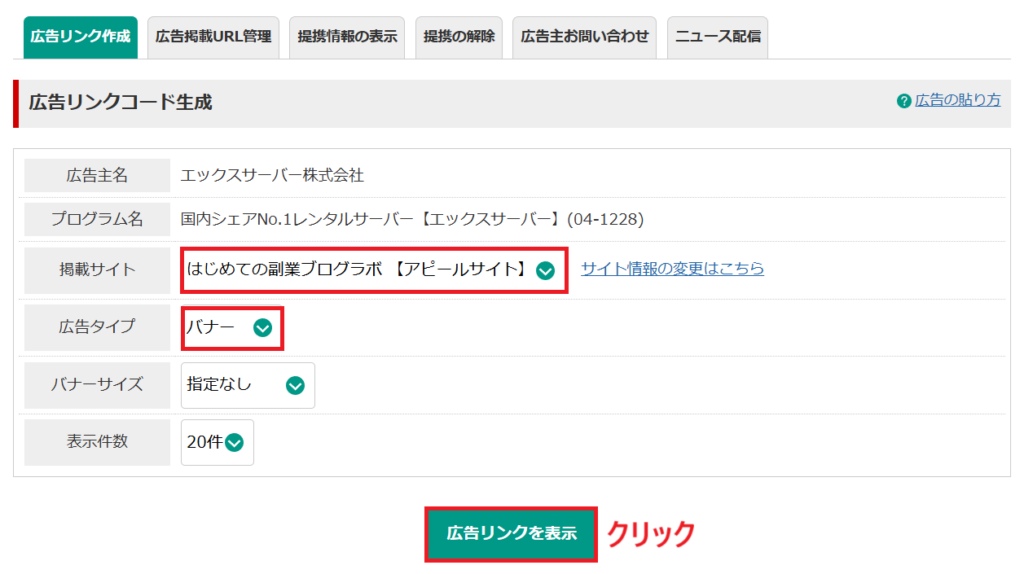Screen dimensions: 1024x574
Task: Open the 提携情報の表示 tab
Action: click(347, 37)
